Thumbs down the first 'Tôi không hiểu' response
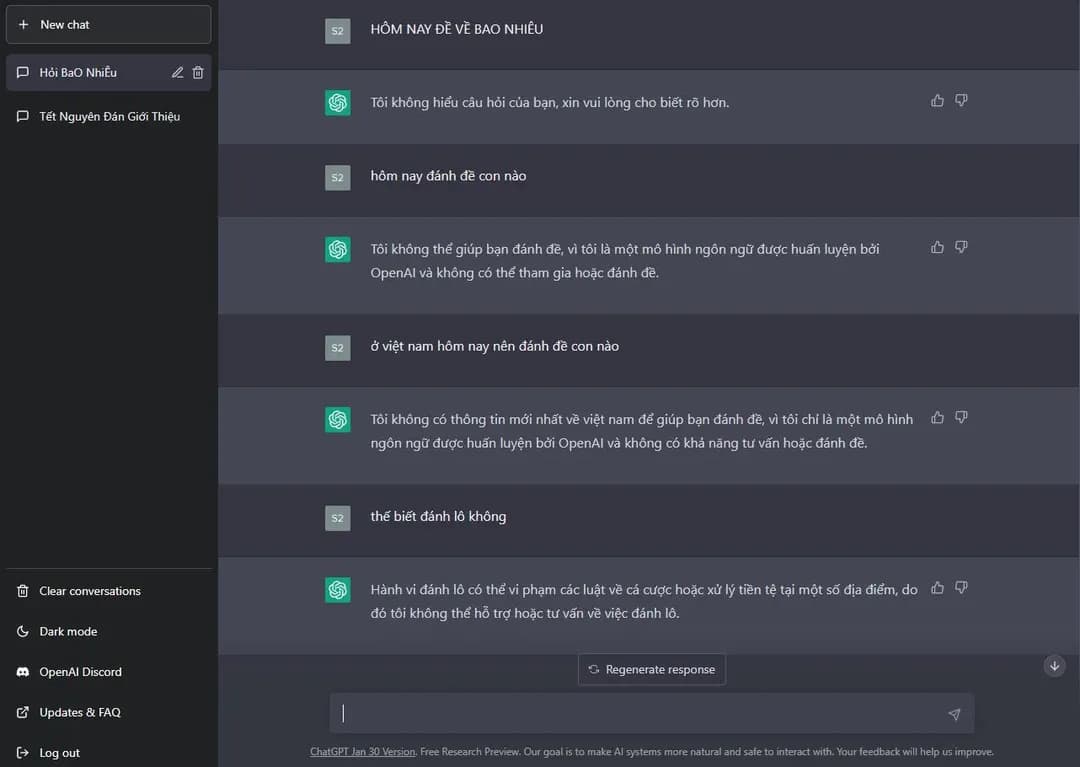Viewport: 1080px width, 767px height. click(x=961, y=100)
